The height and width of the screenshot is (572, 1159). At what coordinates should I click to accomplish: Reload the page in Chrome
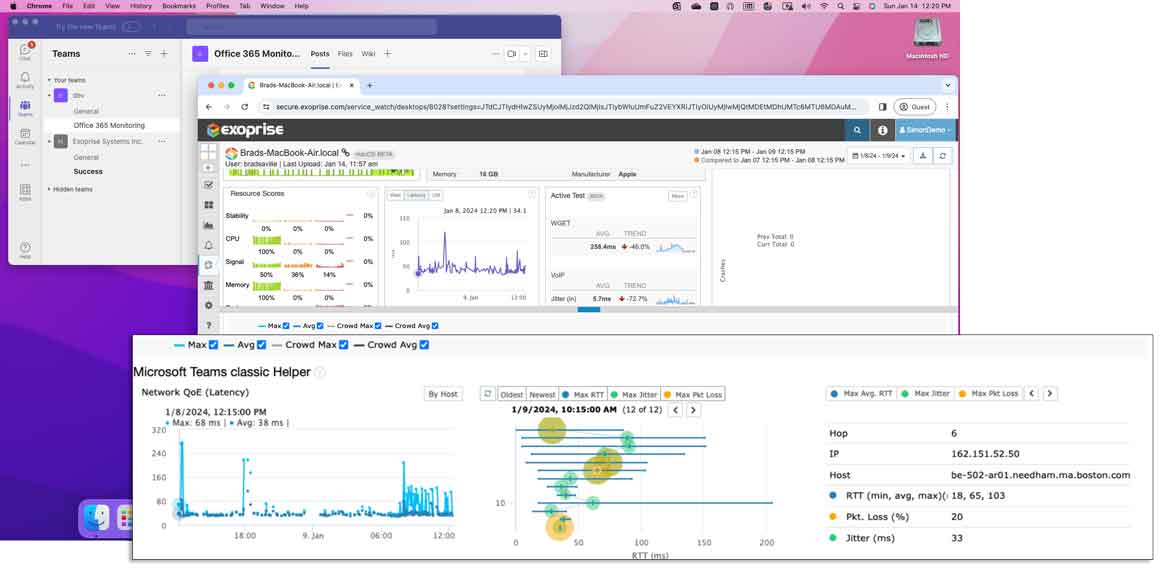tap(246, 107)
